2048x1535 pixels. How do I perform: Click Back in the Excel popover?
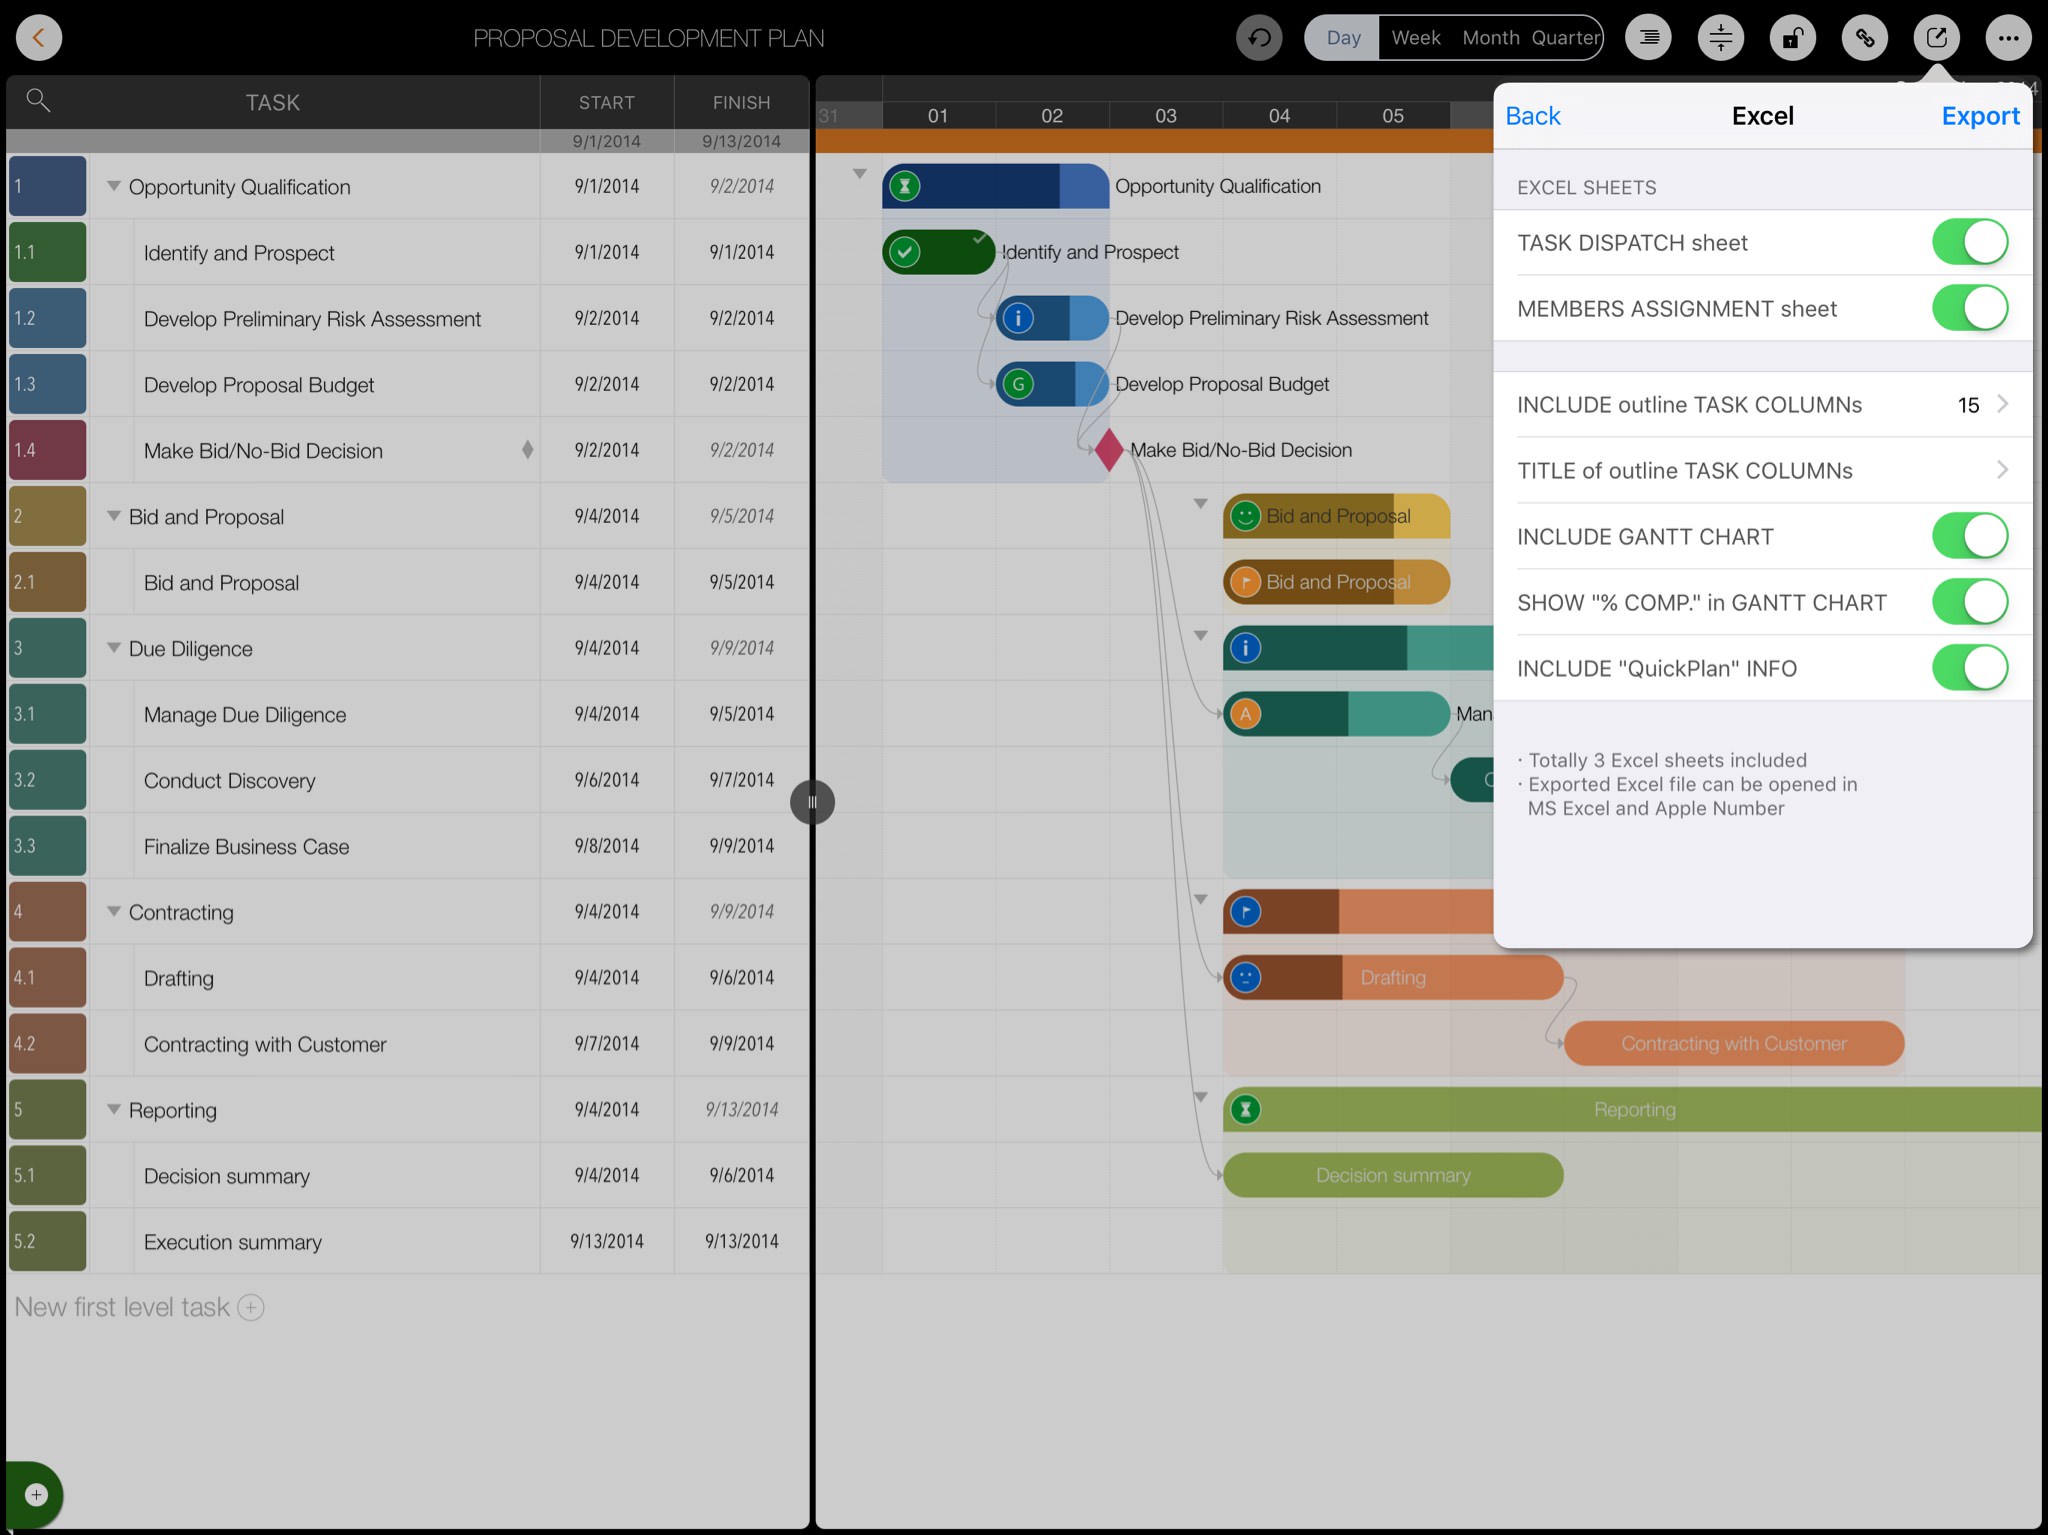click(x=1532, y=116)
